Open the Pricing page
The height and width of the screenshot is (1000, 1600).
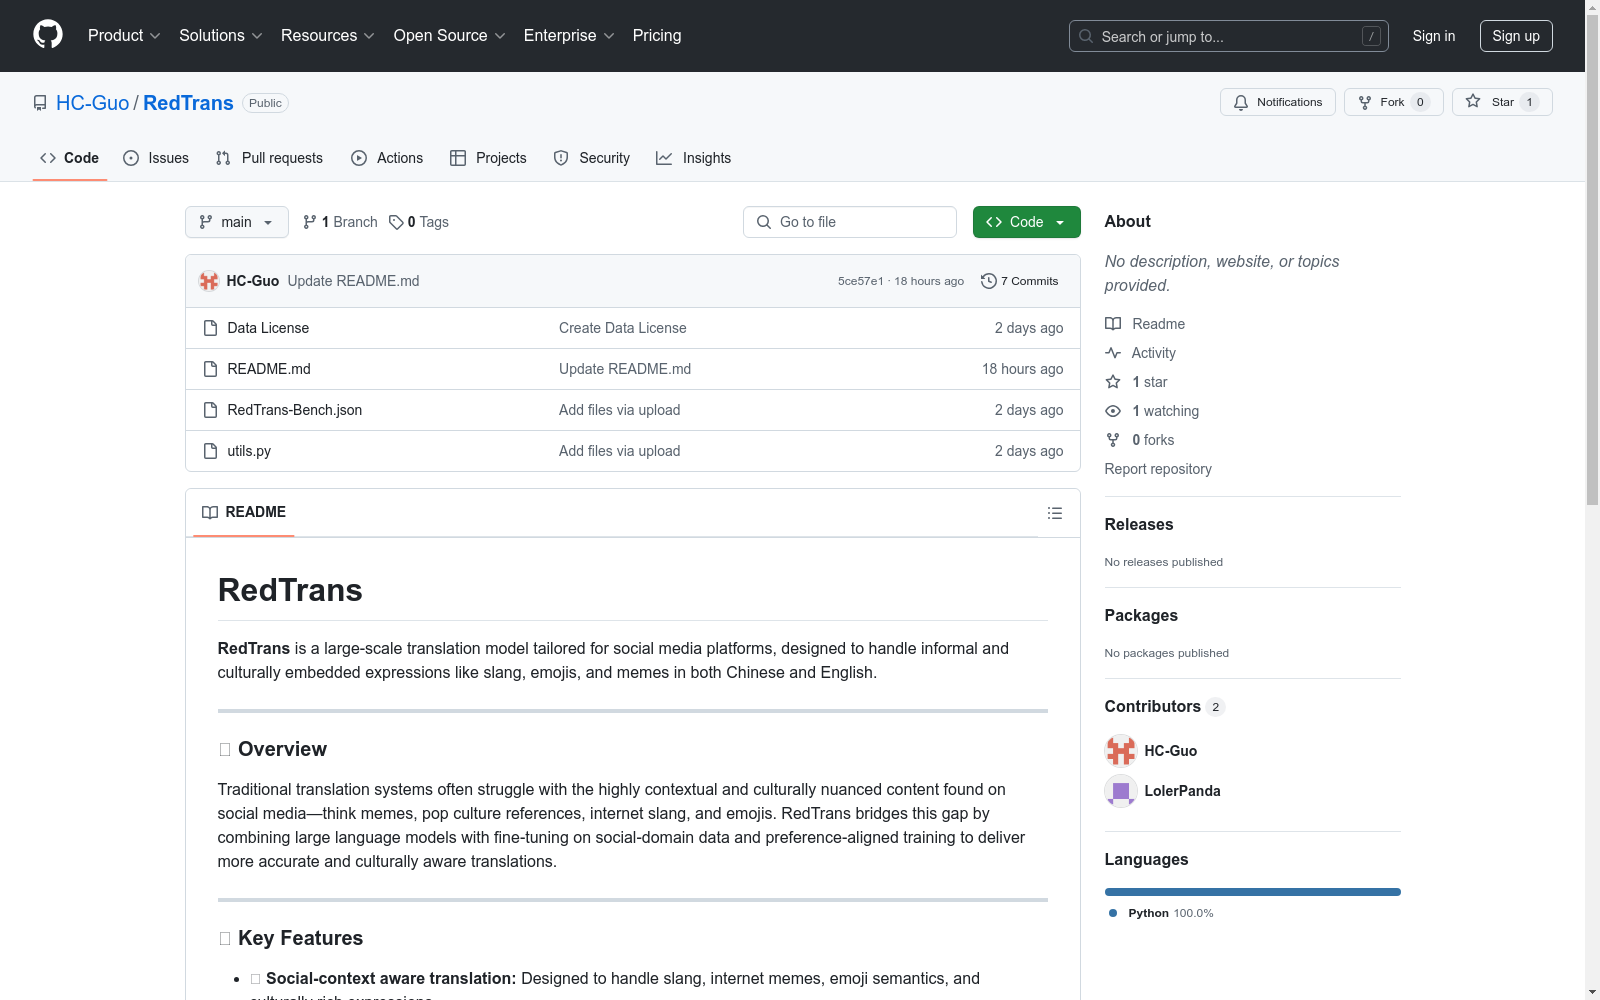pyautogui.click(x=657, y=36)
